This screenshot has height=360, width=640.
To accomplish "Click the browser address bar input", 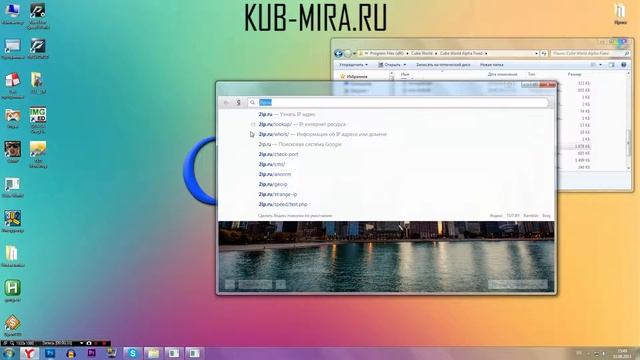I will (x=398, y=102).
